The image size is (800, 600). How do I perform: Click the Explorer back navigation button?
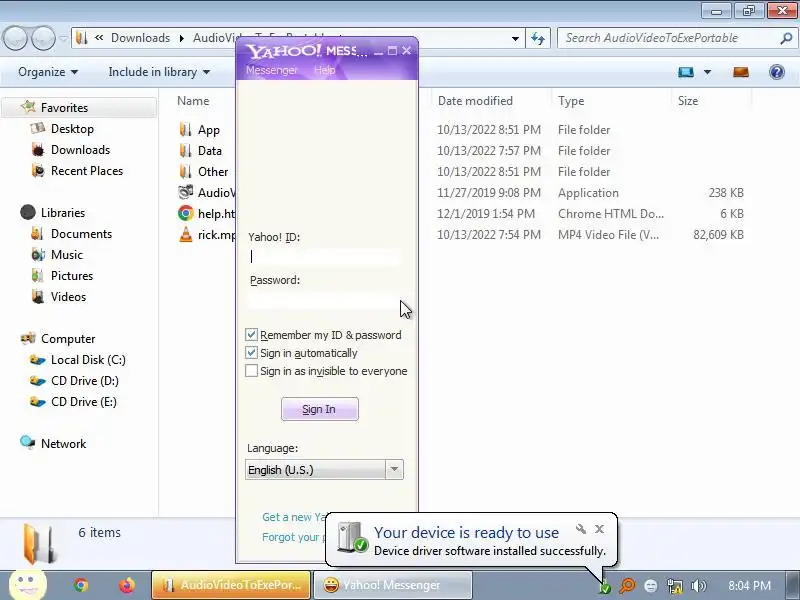pos(15,38)
